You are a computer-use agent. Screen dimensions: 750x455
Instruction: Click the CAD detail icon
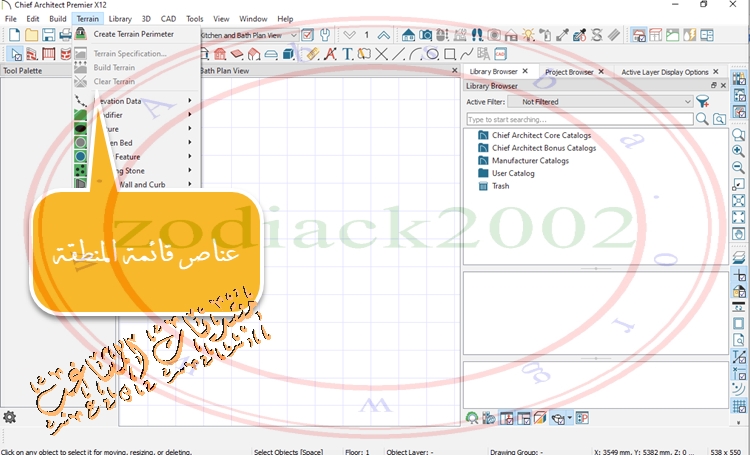tap(500, 54)
